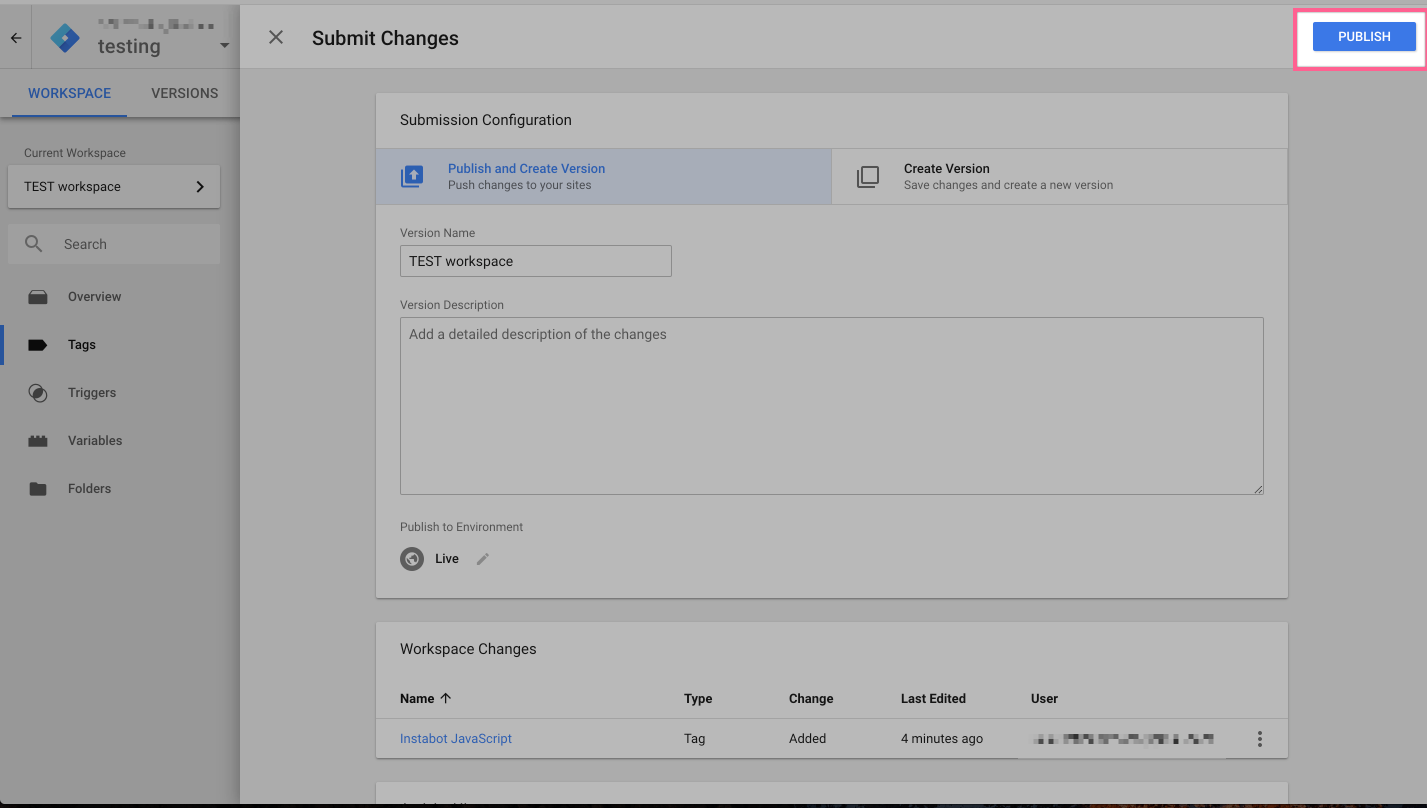Sort by the Name column header
Image resolution: width=1427 pixels, height=808 pixels.
[x=417, y=699]
